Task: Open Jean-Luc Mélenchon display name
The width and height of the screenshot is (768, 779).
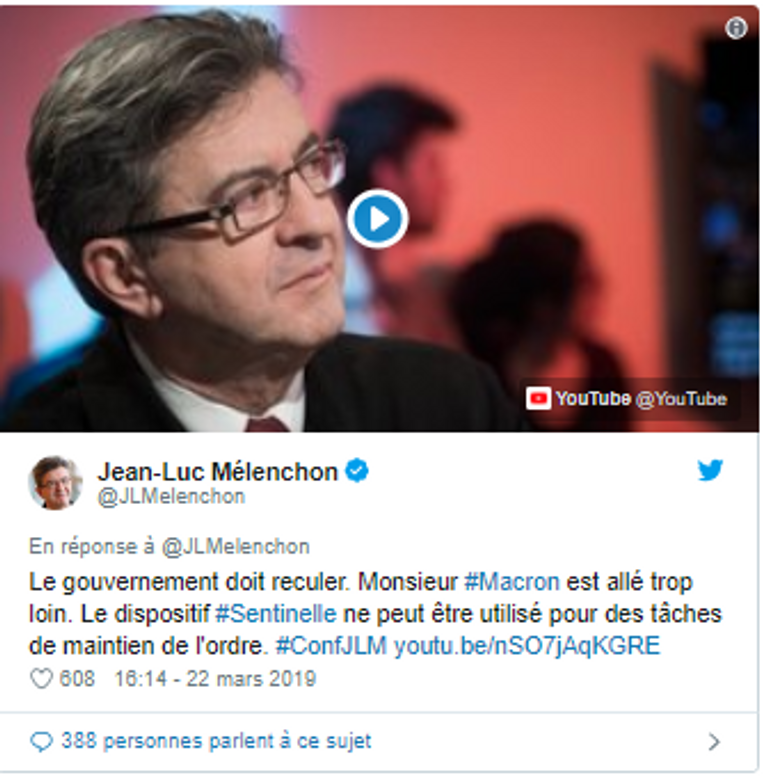Action: [x=218, y=471]
